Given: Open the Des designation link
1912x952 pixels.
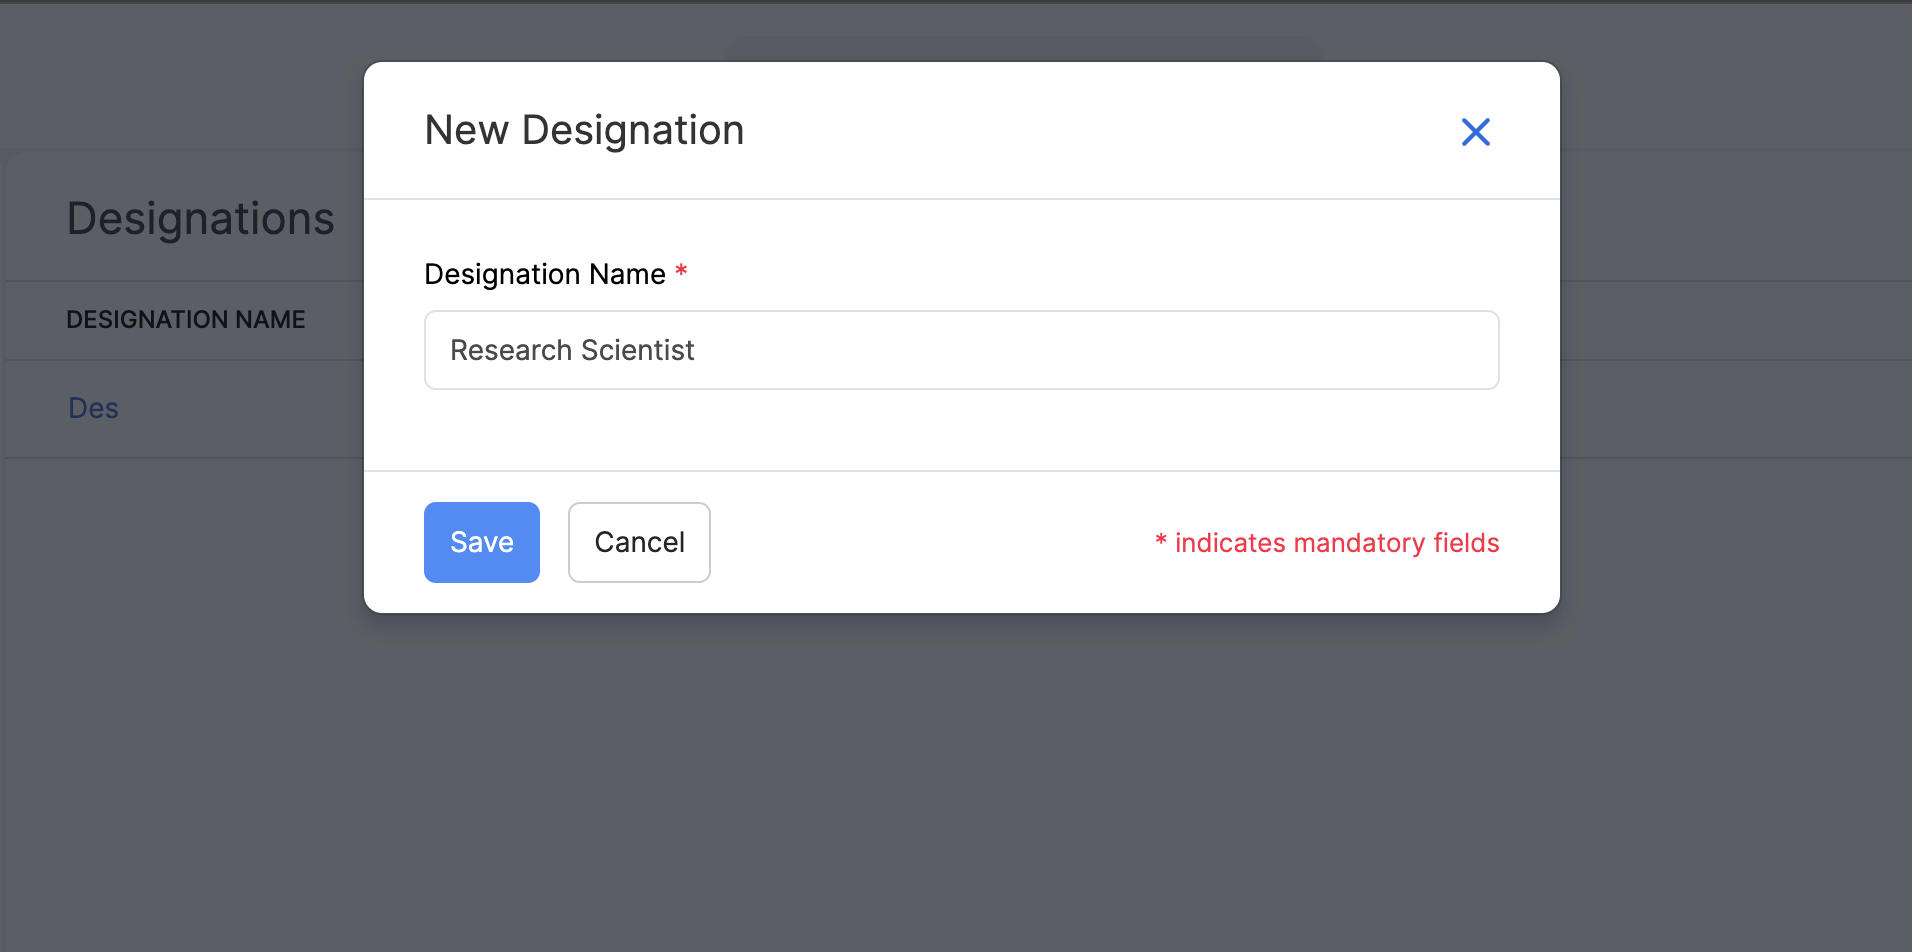Looking at the screenshot, I should tap(93, 408).
